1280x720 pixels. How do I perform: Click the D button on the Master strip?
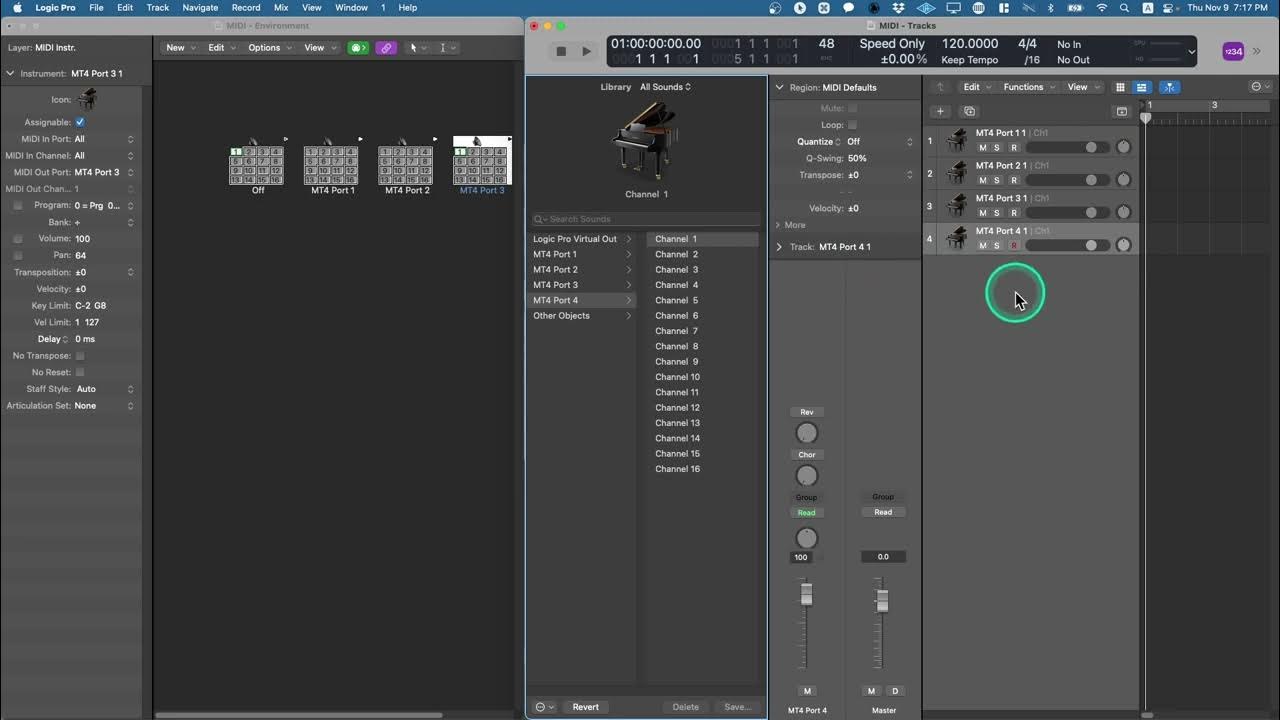click(x=895, y=691)
